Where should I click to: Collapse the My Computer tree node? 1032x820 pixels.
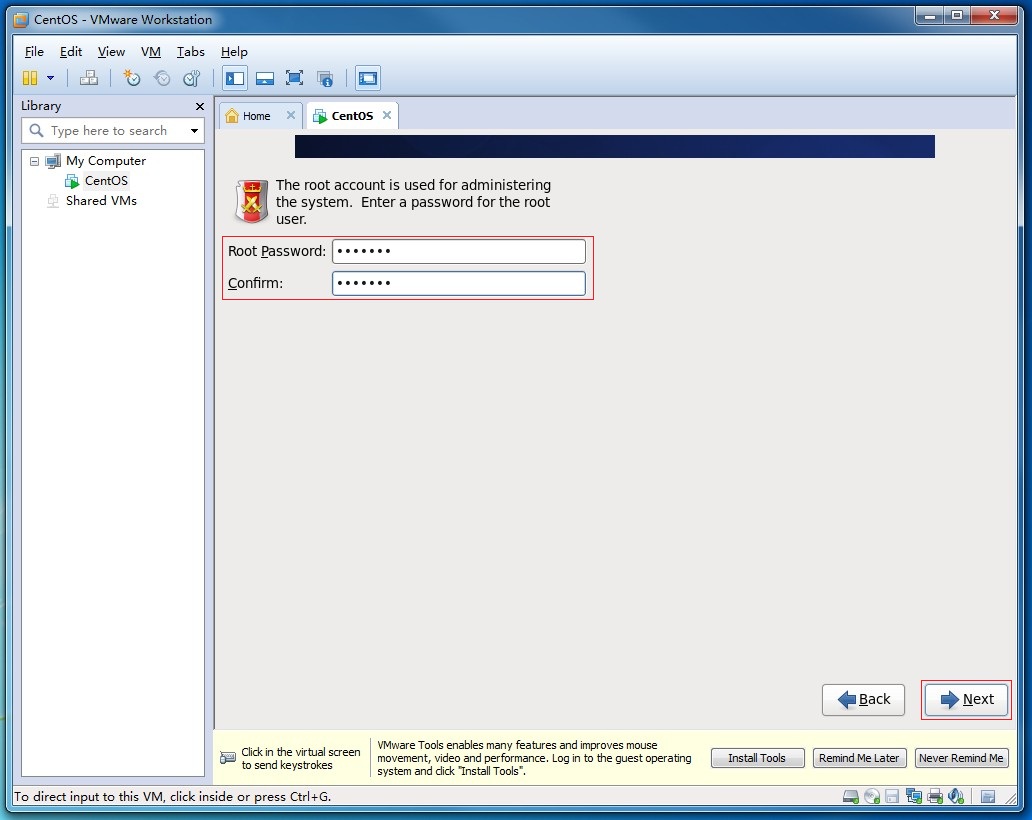click(x=35, y=161)
